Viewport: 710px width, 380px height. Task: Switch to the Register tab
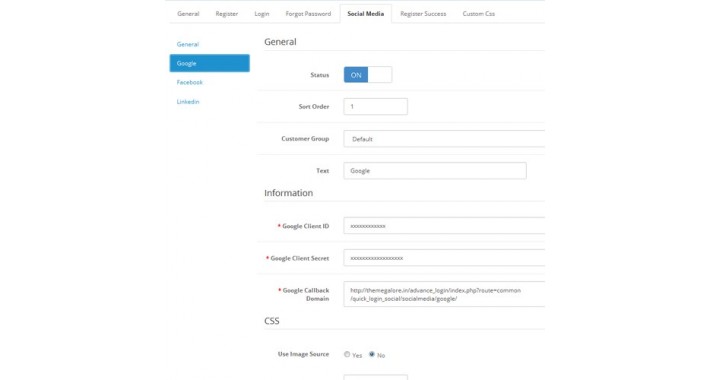(x=226, y=14)
